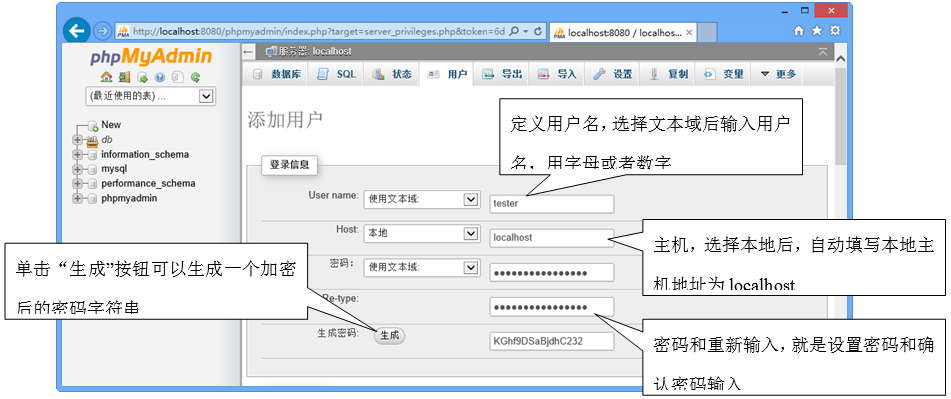Click the browser forward arrow button
Image resolution: width=951 pixels, height=399 pixels.
pyautogui.click(x=103, y=31)
